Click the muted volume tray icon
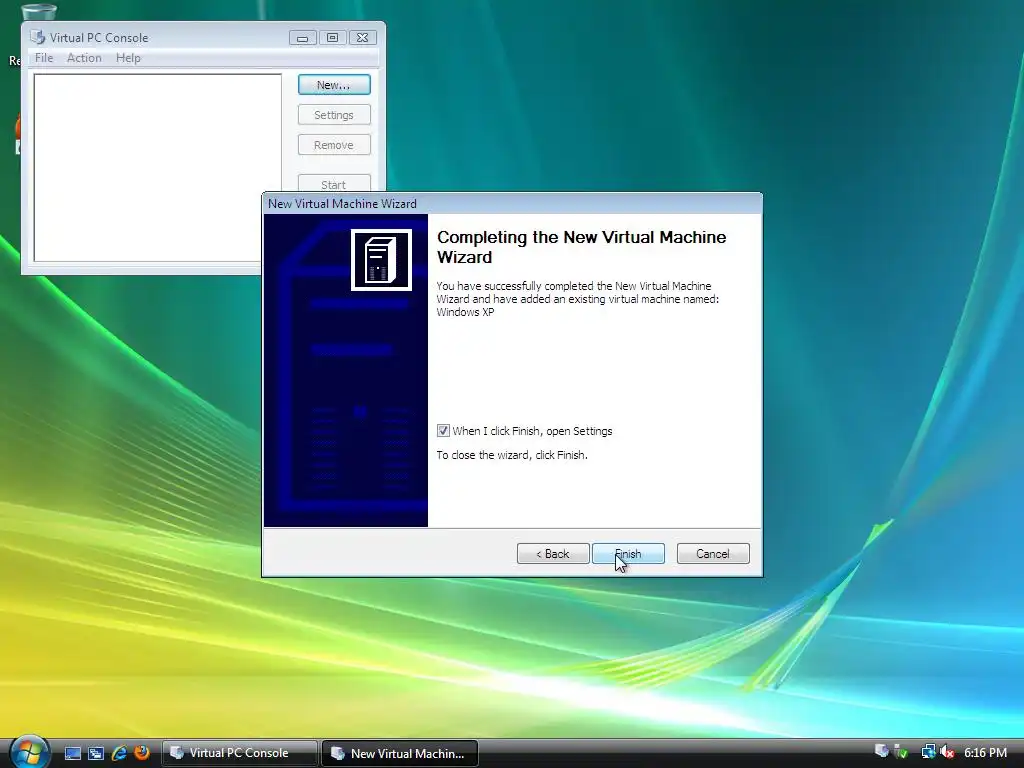 947,752
